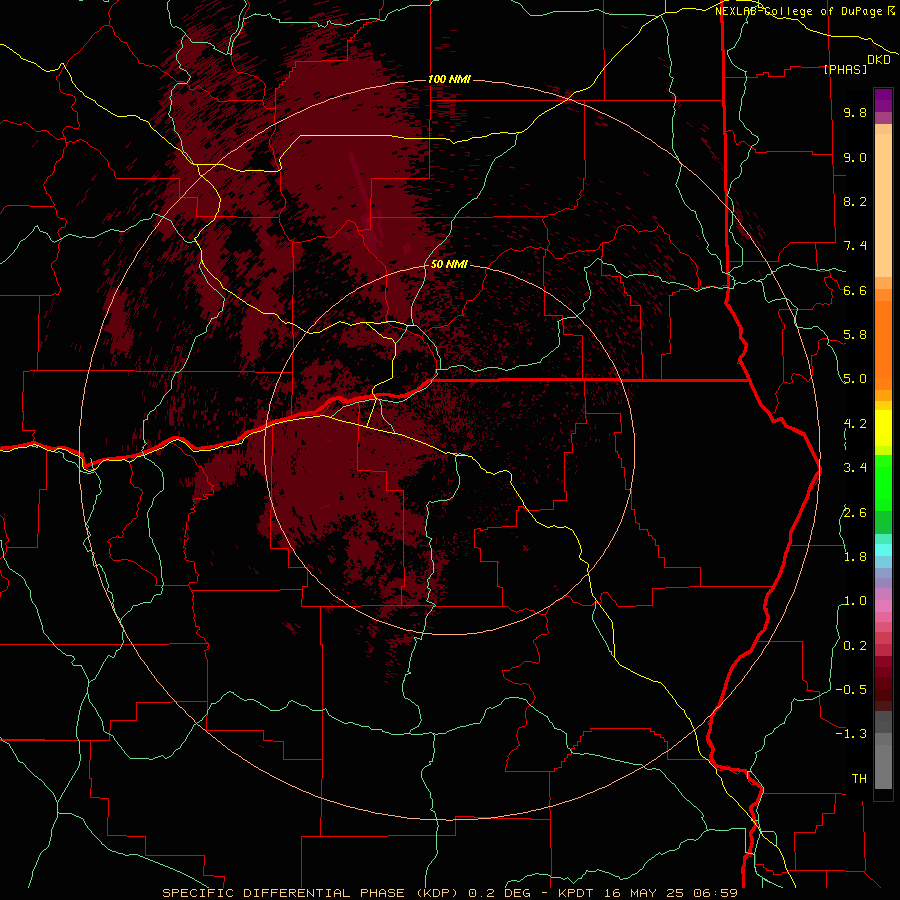Screen dimensions: 900x900
Task: Select the 9.8 scale value
Action: 855,112
